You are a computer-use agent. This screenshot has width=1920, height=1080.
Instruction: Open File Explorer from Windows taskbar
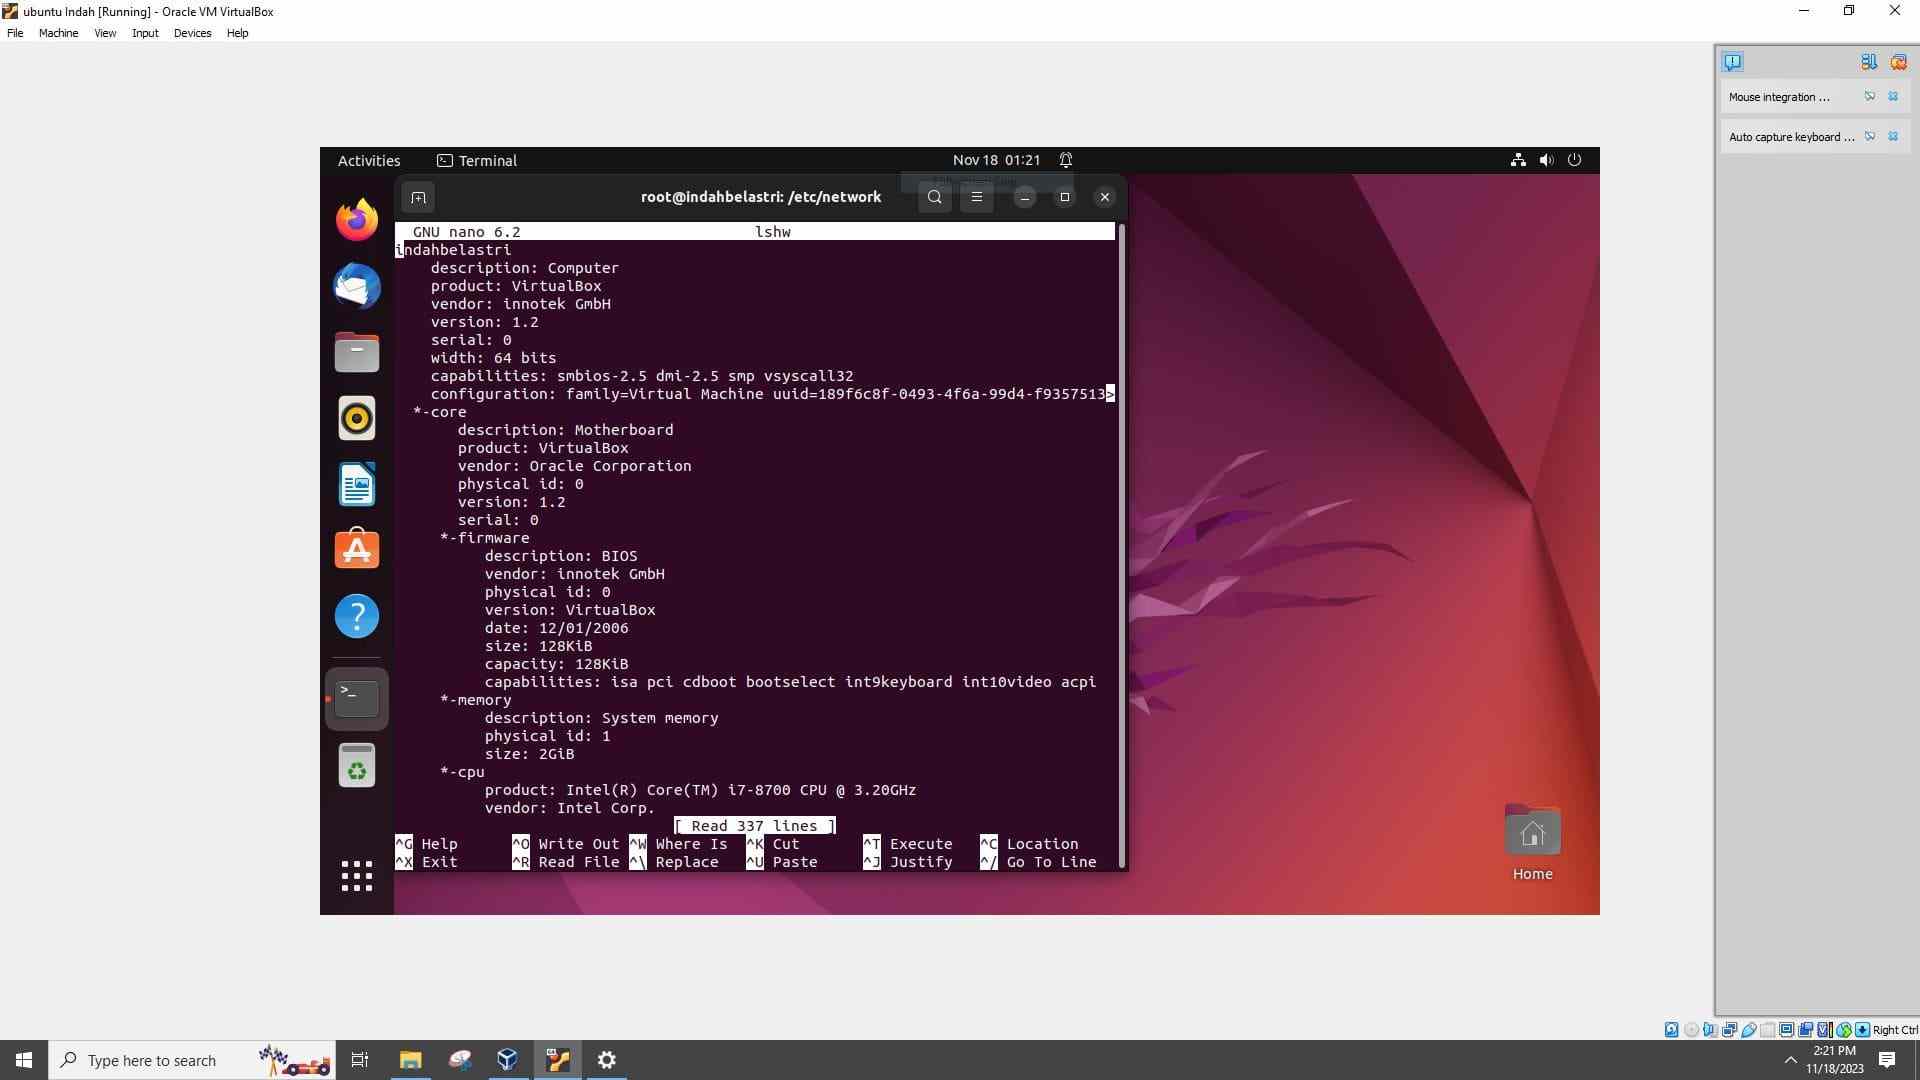pos(410,1060)
